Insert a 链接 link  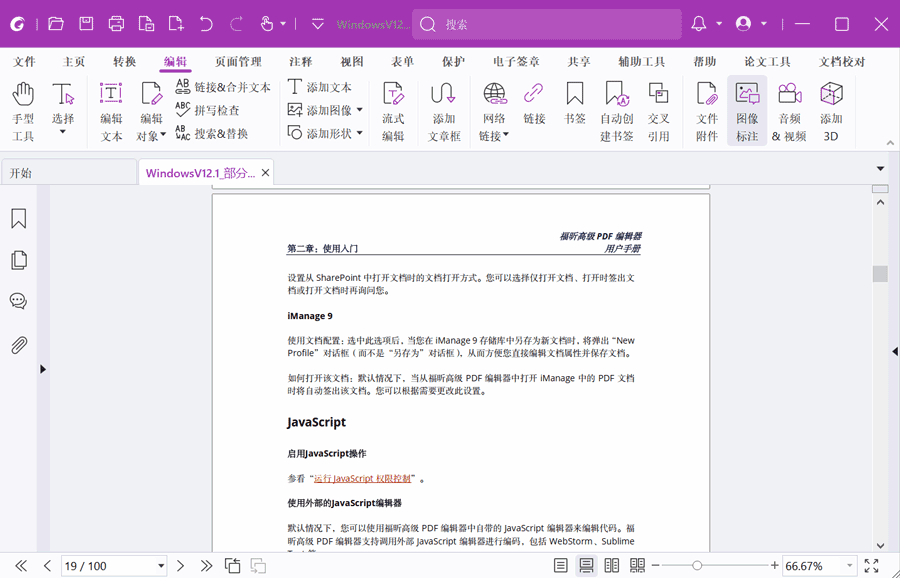click(534, 103)
